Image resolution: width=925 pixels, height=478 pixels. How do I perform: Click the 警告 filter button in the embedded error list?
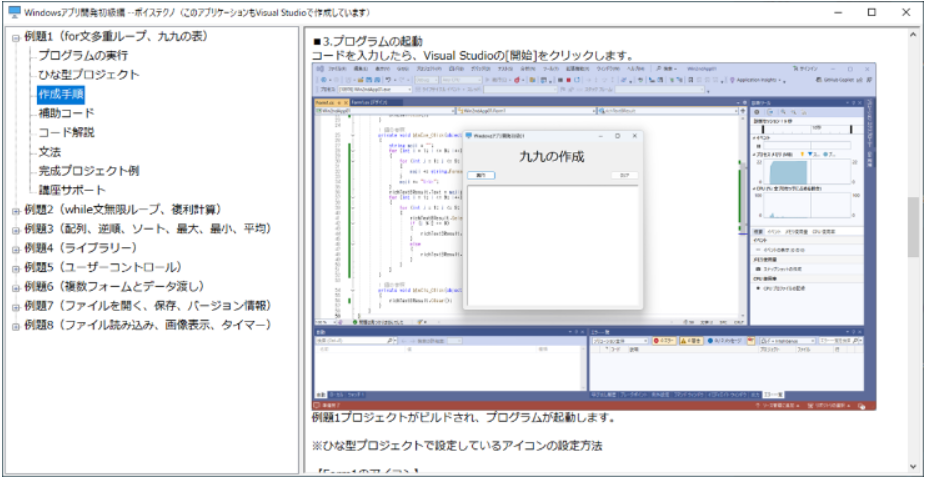[691, 341]
